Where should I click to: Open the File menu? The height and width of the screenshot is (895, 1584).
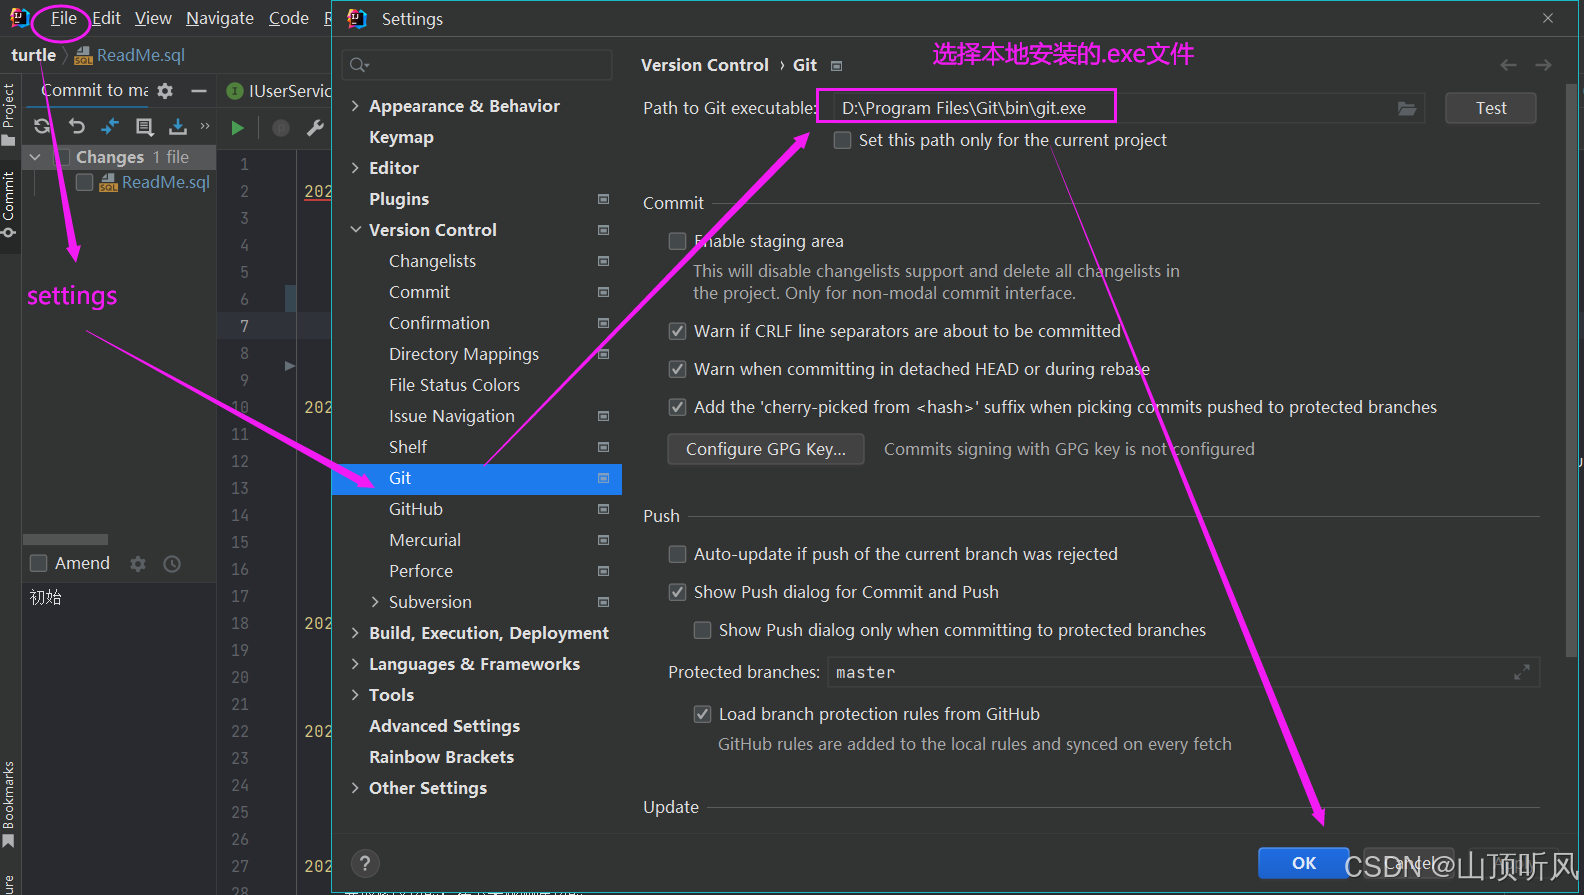[63, 18]
